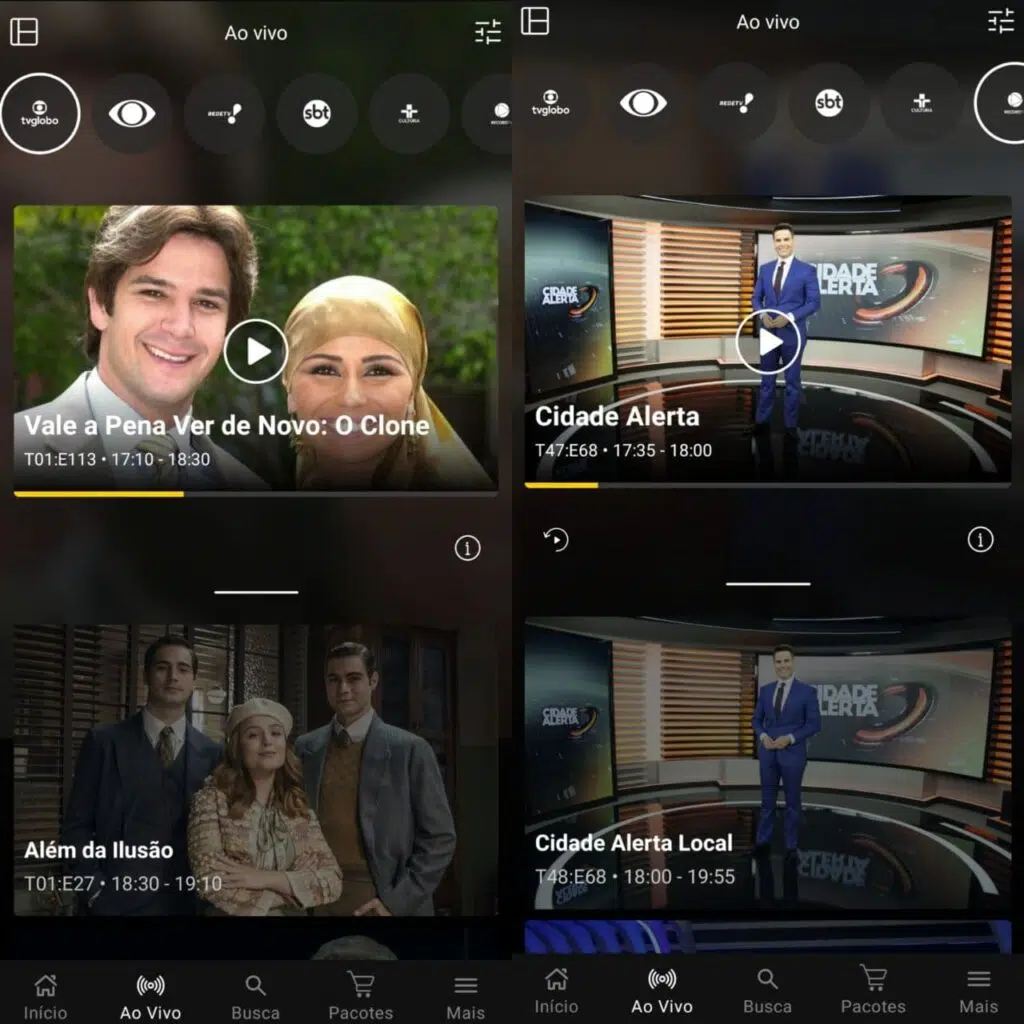Viewport: 1024px width, 1024px height.
Task: Open the live channel filter settings
Action: point(489,32)
